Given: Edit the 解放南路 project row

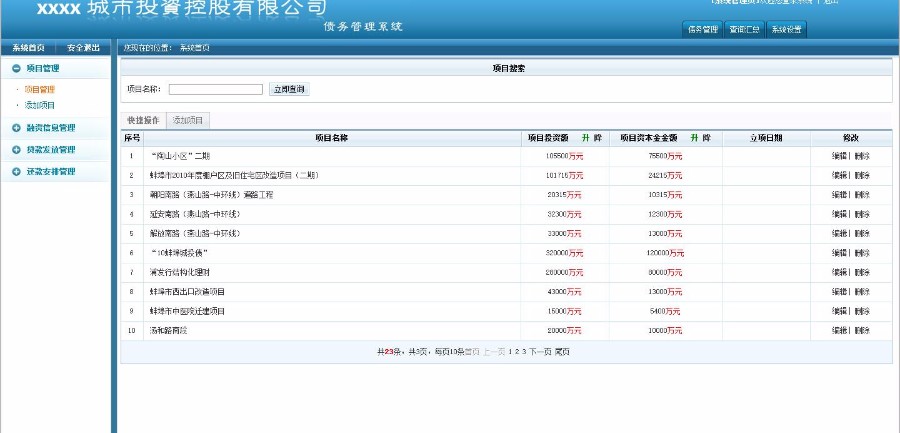Looking at the screenshot, I should 839,234.
